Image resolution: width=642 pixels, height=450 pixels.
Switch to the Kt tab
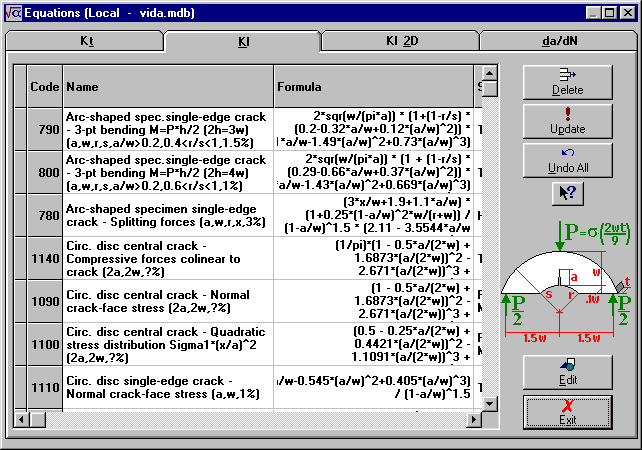(86, 41)
